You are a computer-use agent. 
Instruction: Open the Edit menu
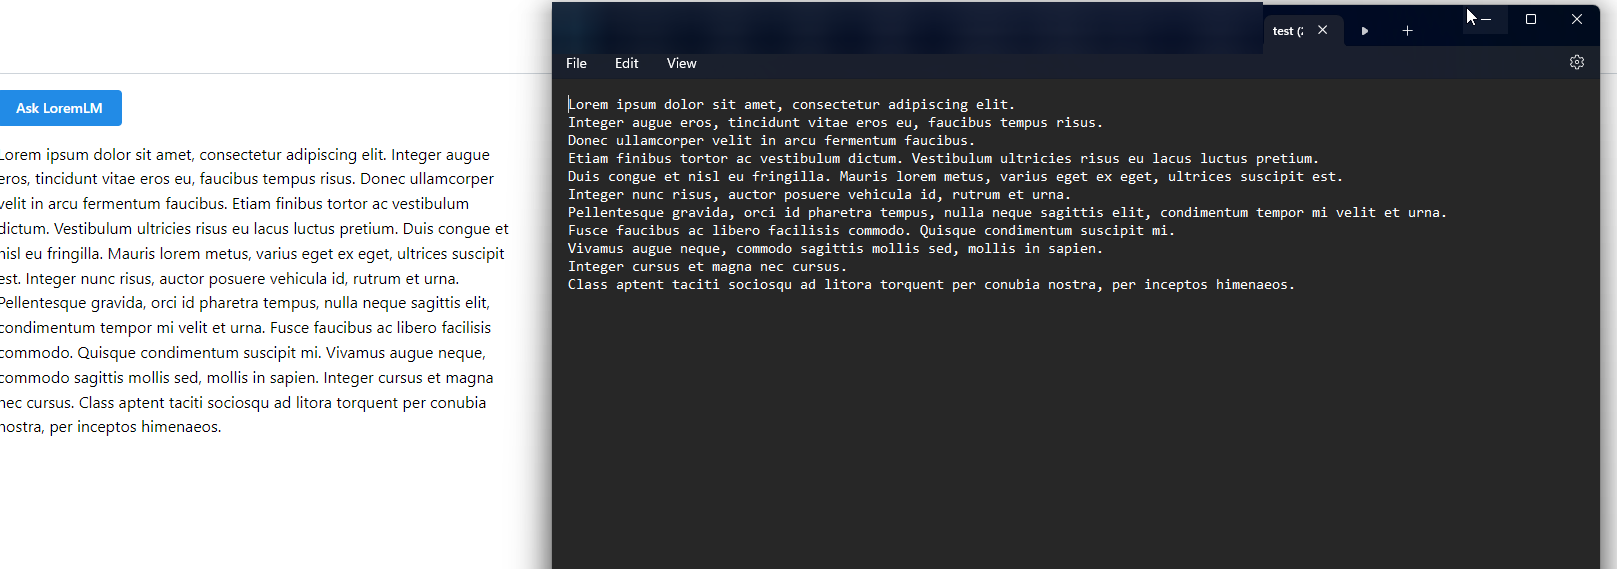click(626, 63)
